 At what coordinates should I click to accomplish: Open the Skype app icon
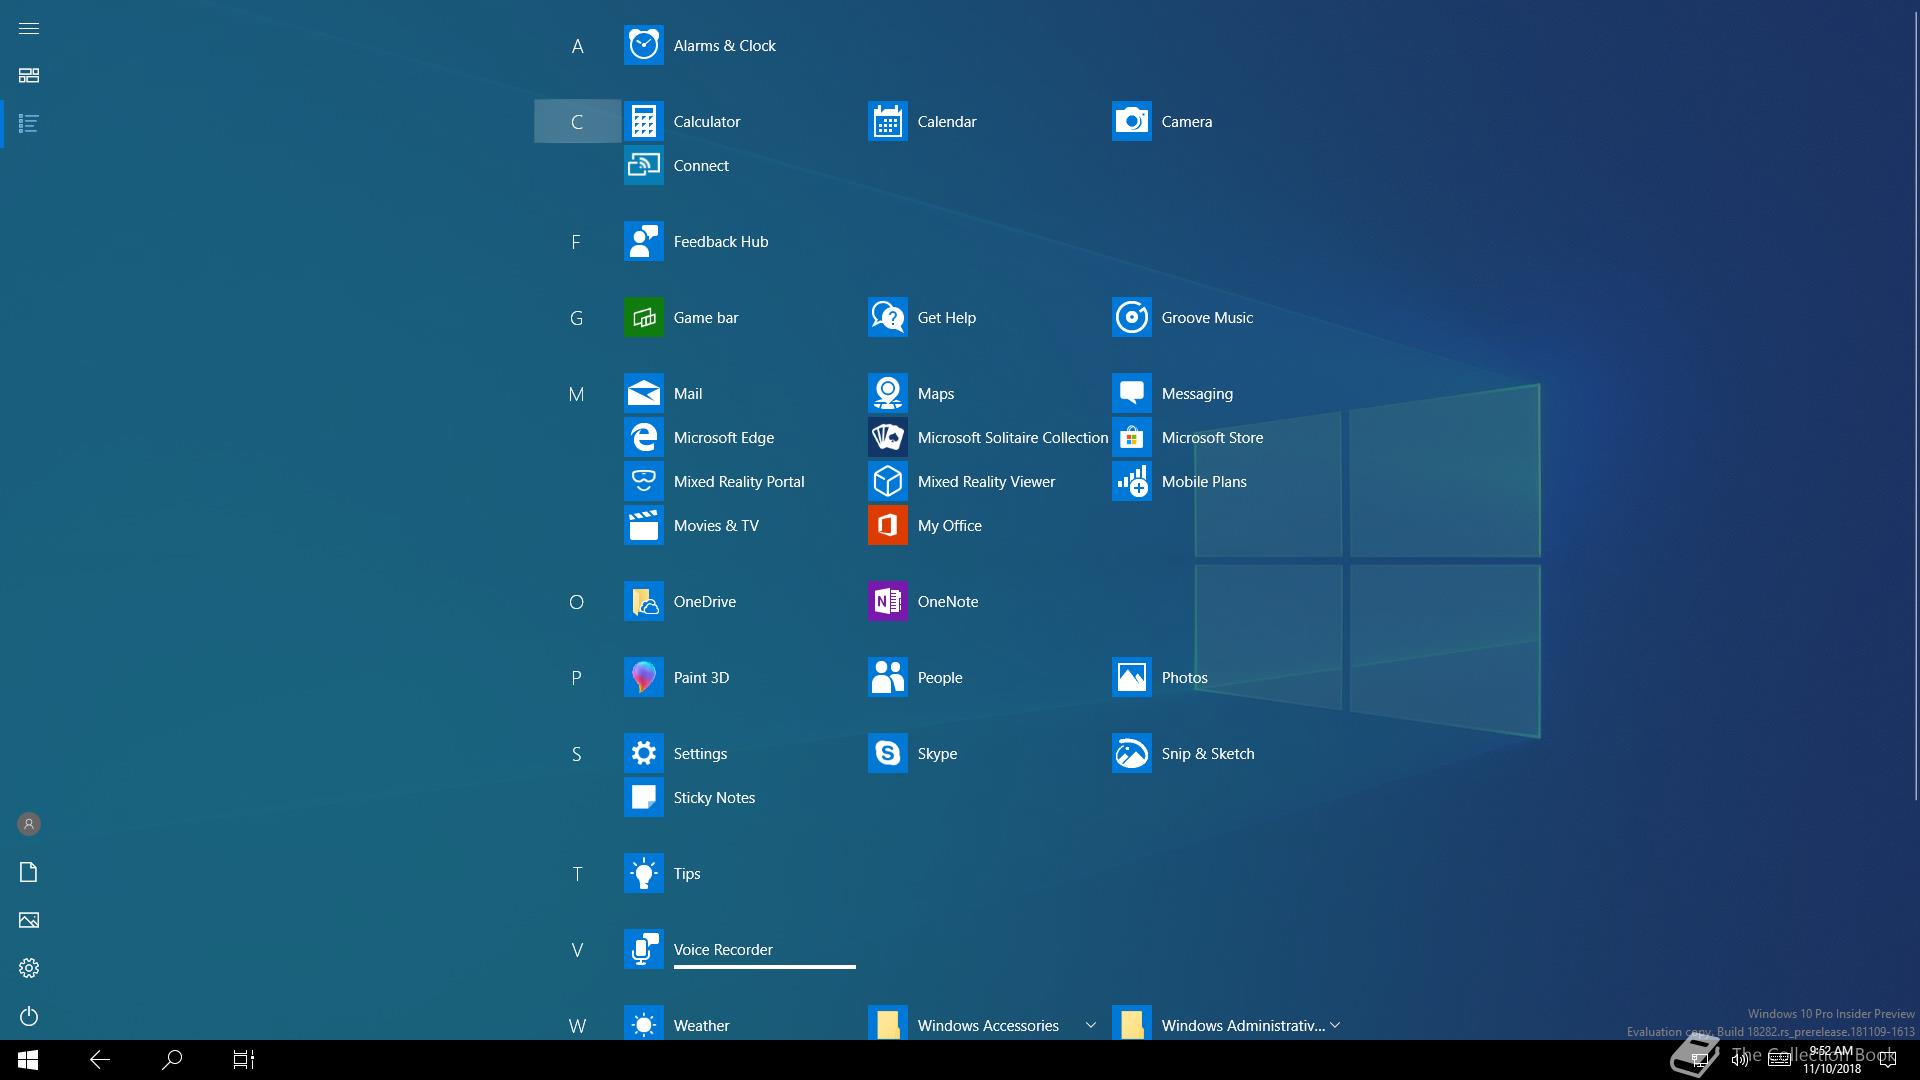(x=887, y=754)
